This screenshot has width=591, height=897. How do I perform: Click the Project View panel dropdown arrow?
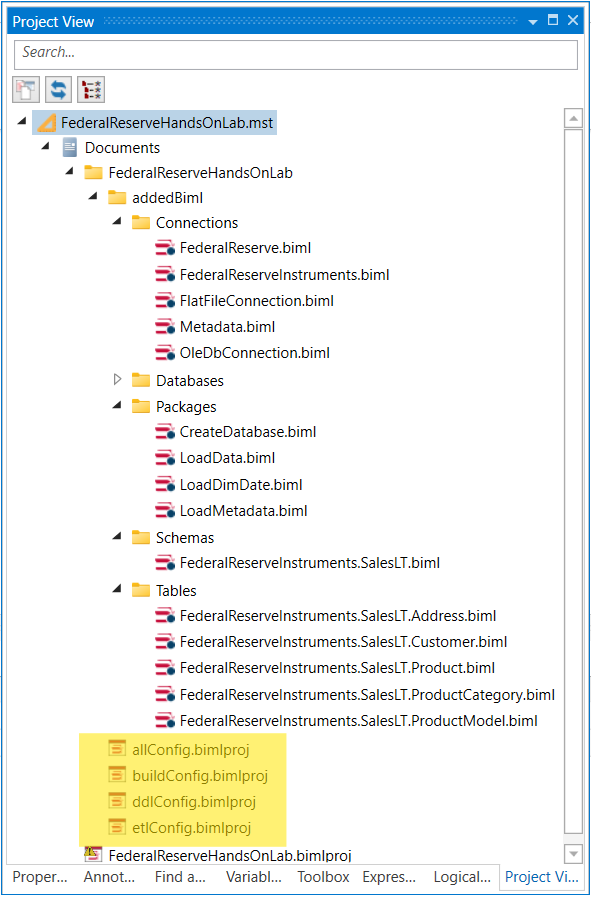tap(532, 20)
